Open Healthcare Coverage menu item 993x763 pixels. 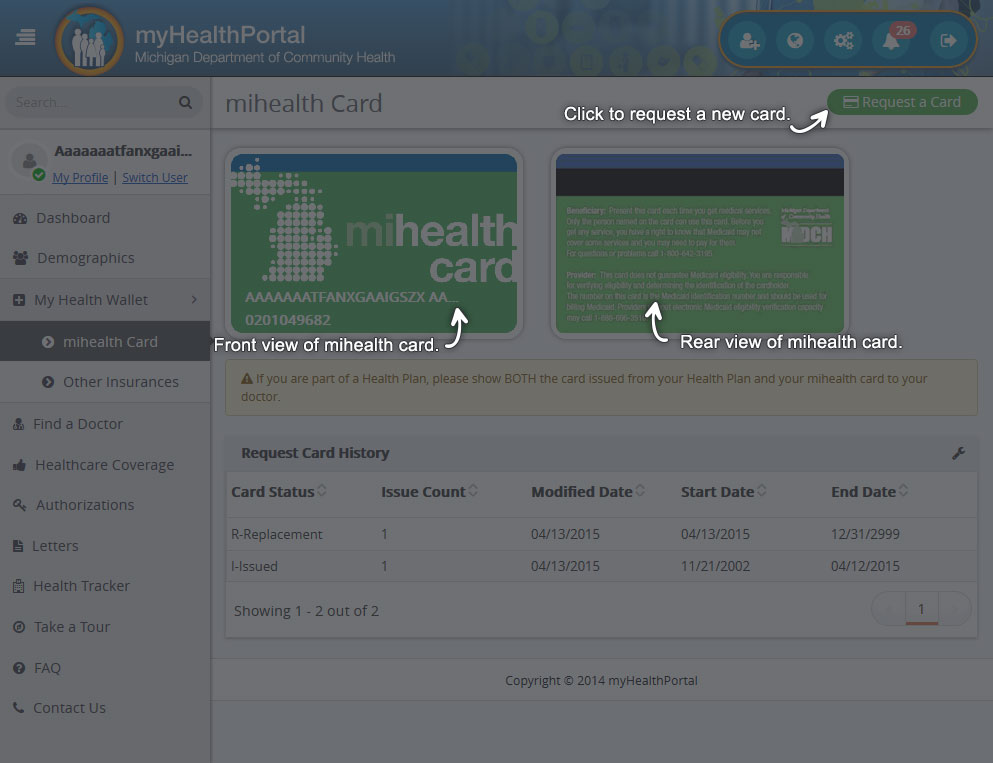coord(104,465)
